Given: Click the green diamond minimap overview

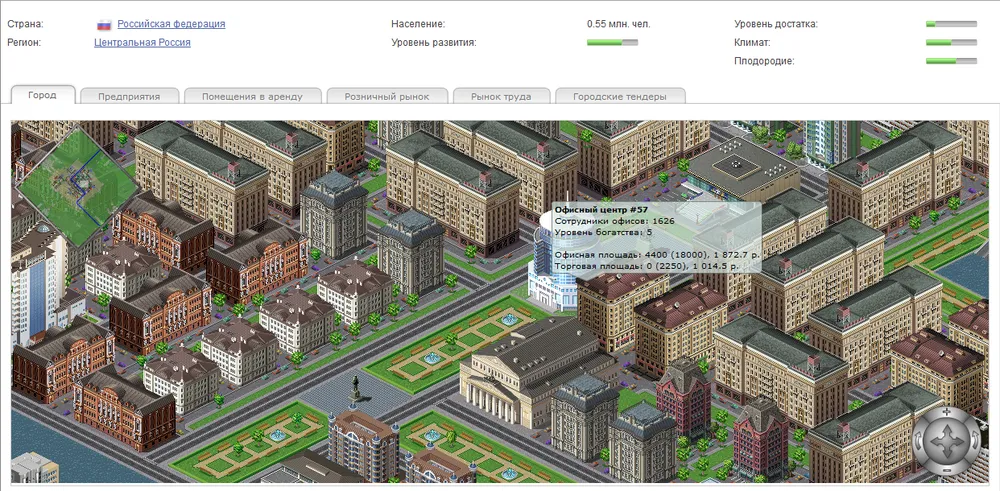Looking at the screenshot, I should [x=75, y=180].
